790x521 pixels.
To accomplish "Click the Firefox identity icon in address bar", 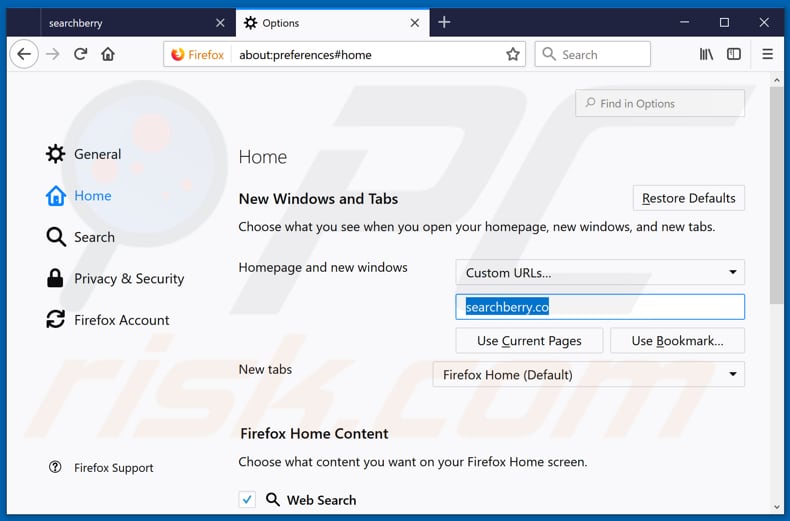I will pos(198,54).
